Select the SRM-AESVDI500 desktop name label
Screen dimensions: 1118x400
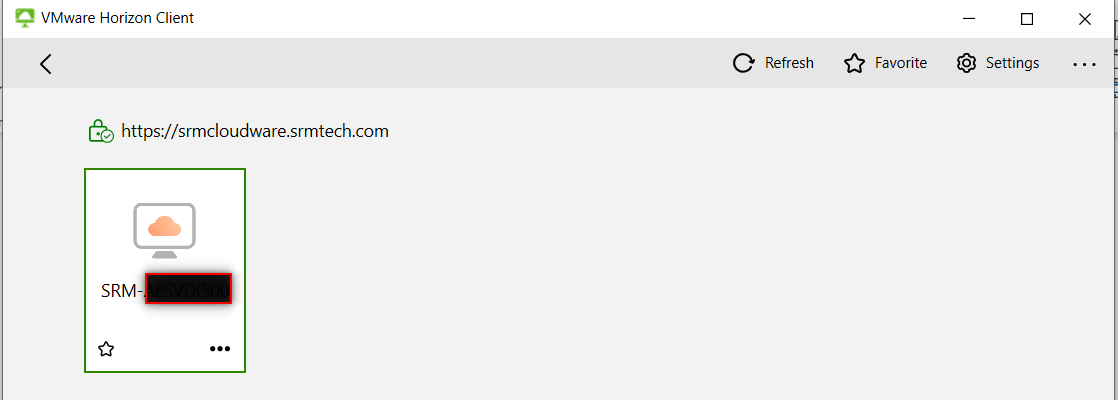click(166, 290)
